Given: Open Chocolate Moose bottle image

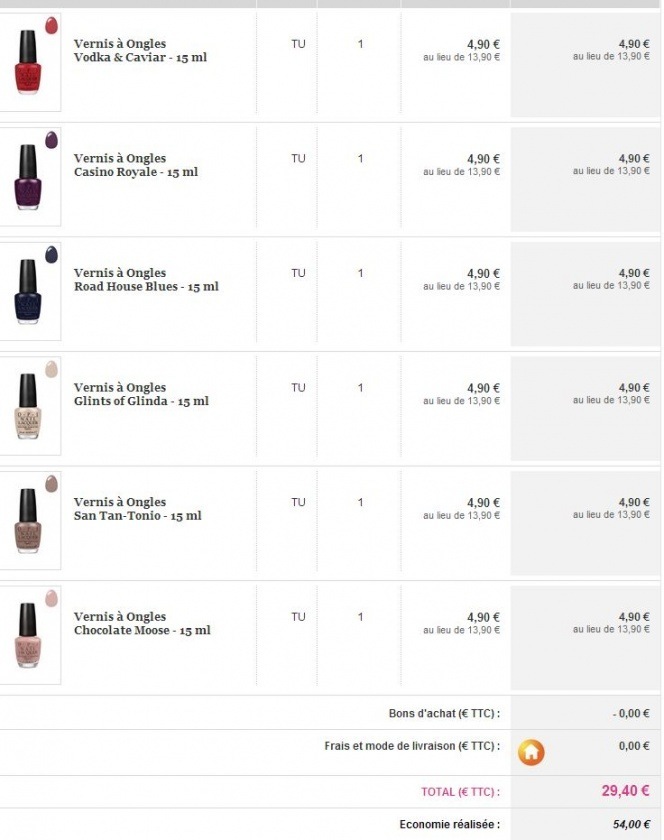Looking at the screenshot, I should 28,636.
